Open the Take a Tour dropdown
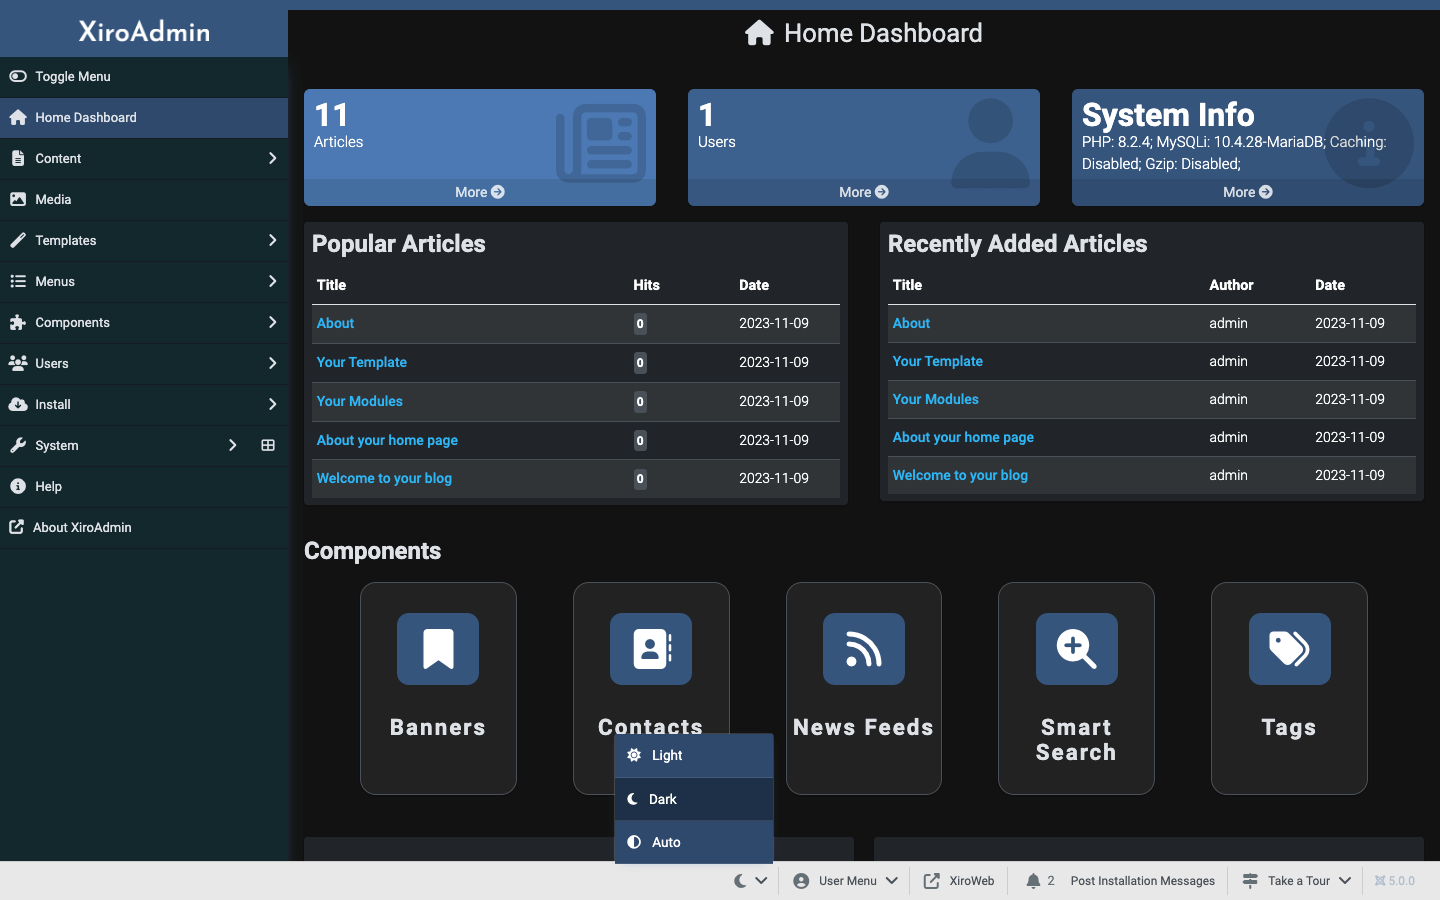 point(1297,881)
